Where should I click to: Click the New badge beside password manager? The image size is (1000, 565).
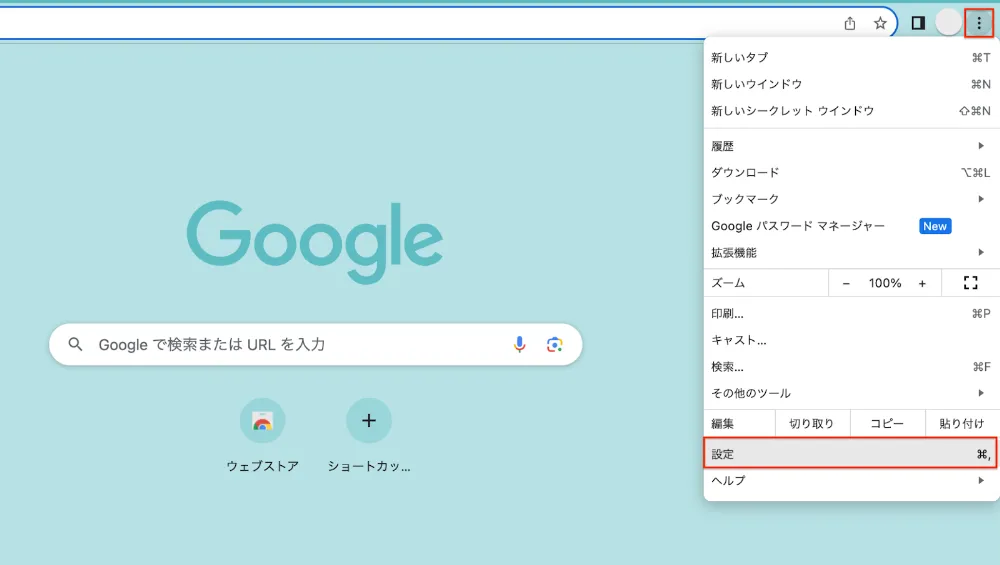[x=935, y=226]
